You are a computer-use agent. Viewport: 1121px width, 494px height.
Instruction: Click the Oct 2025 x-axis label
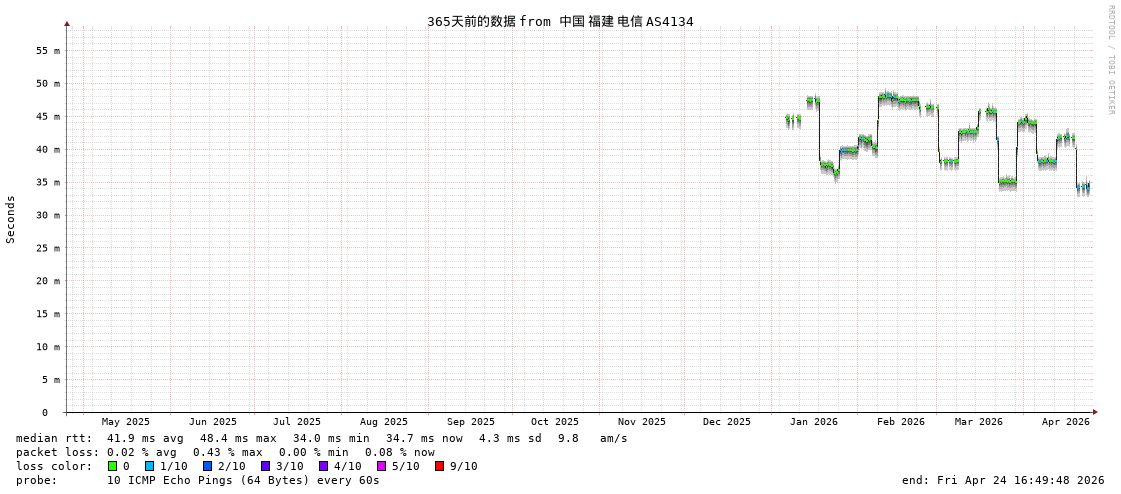[x=554, y=422]
